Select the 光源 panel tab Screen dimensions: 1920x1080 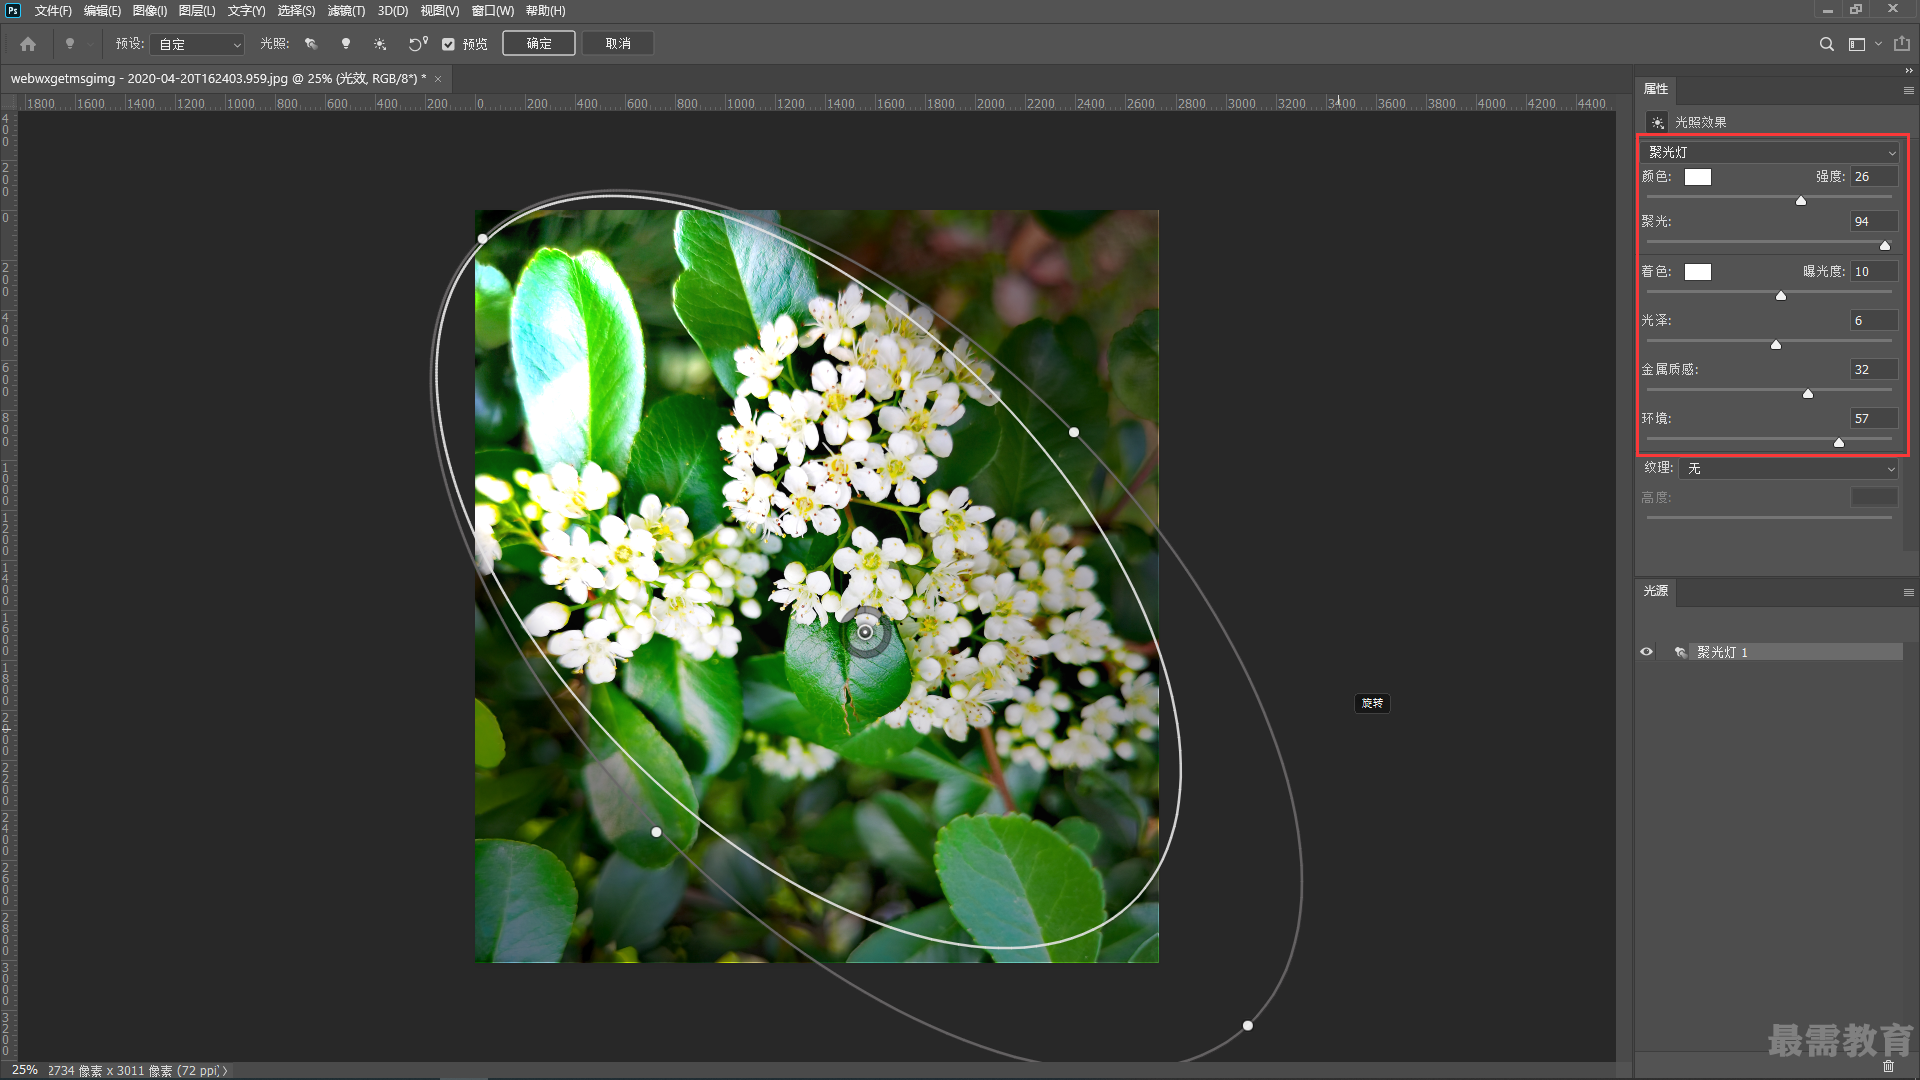click(x=1656, y=591)
